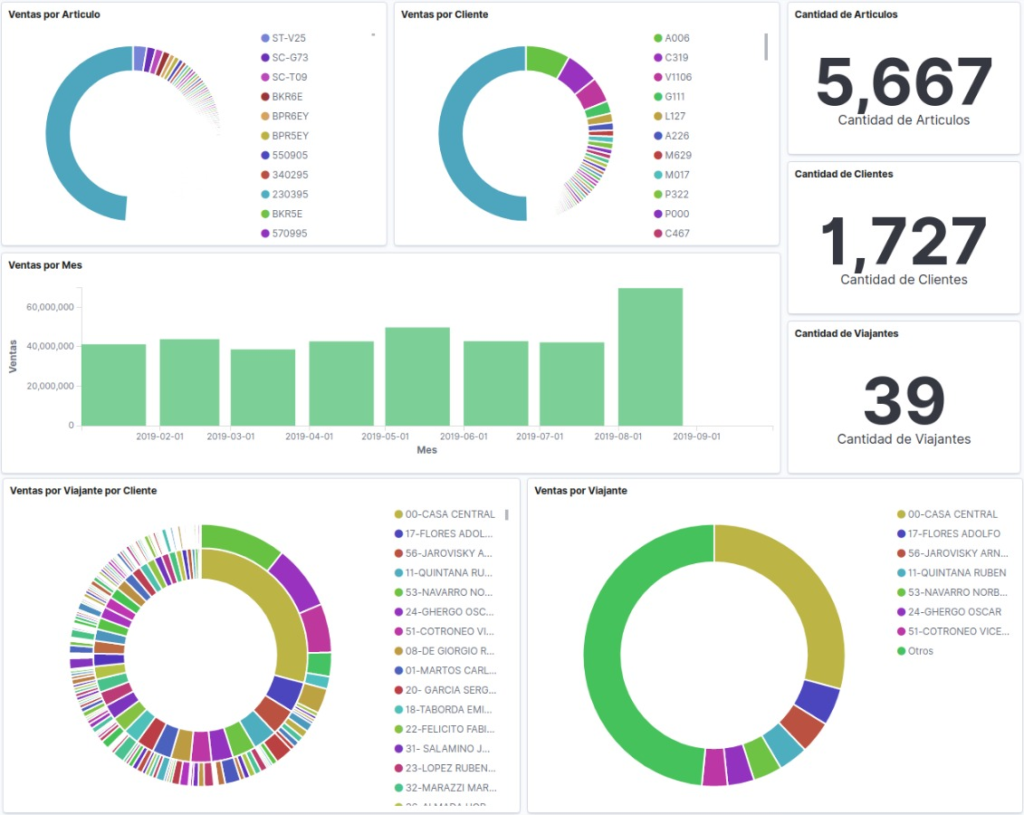Toggle the 550905 article legend item

tap(290, 156)
